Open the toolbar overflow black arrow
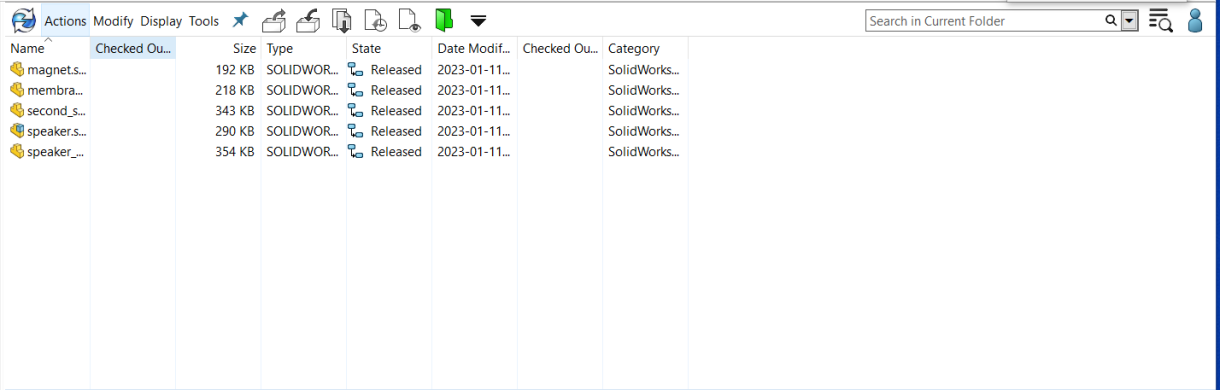 [x=478, y=21]
